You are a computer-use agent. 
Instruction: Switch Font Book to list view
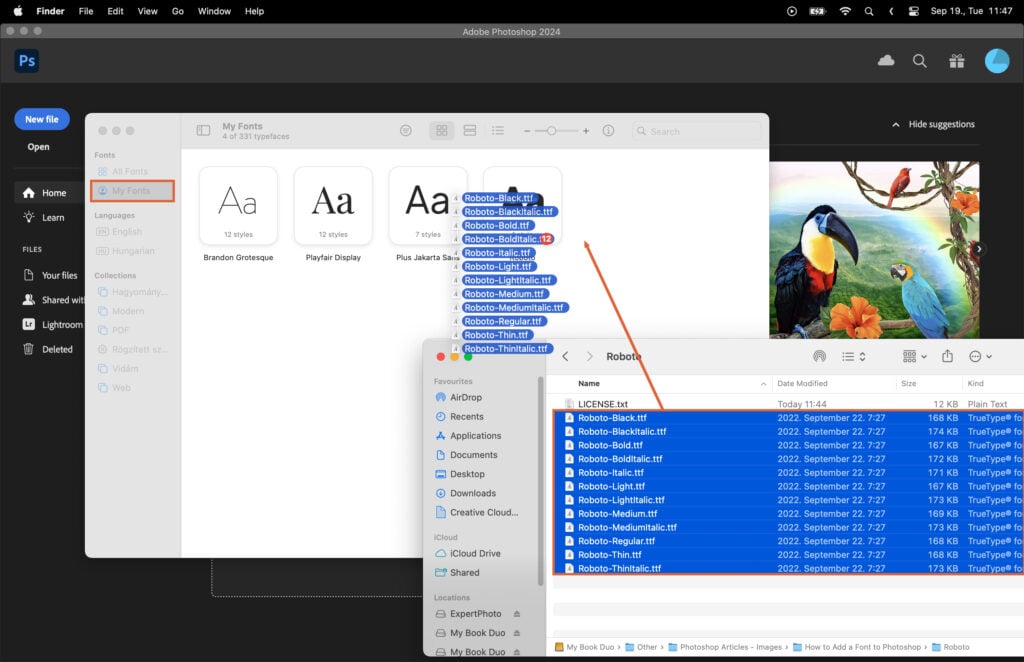(497, 130)
